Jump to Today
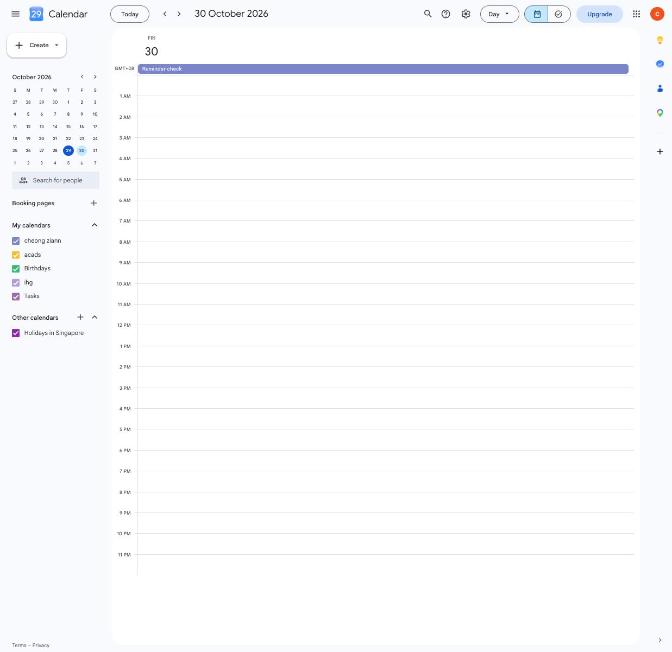This screenshot has width=672, height=652. click(130, 14)
